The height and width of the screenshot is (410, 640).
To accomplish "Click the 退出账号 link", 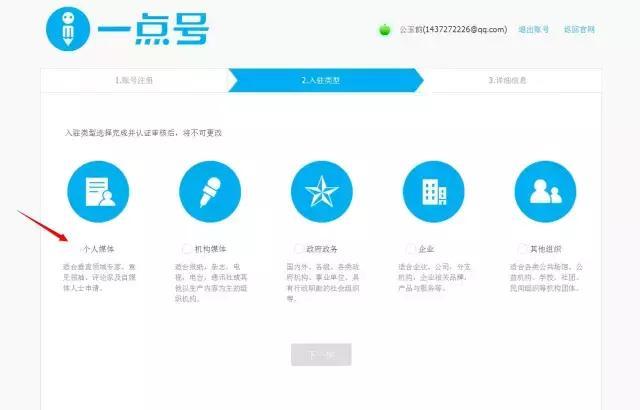I will [x=533, y=30].
